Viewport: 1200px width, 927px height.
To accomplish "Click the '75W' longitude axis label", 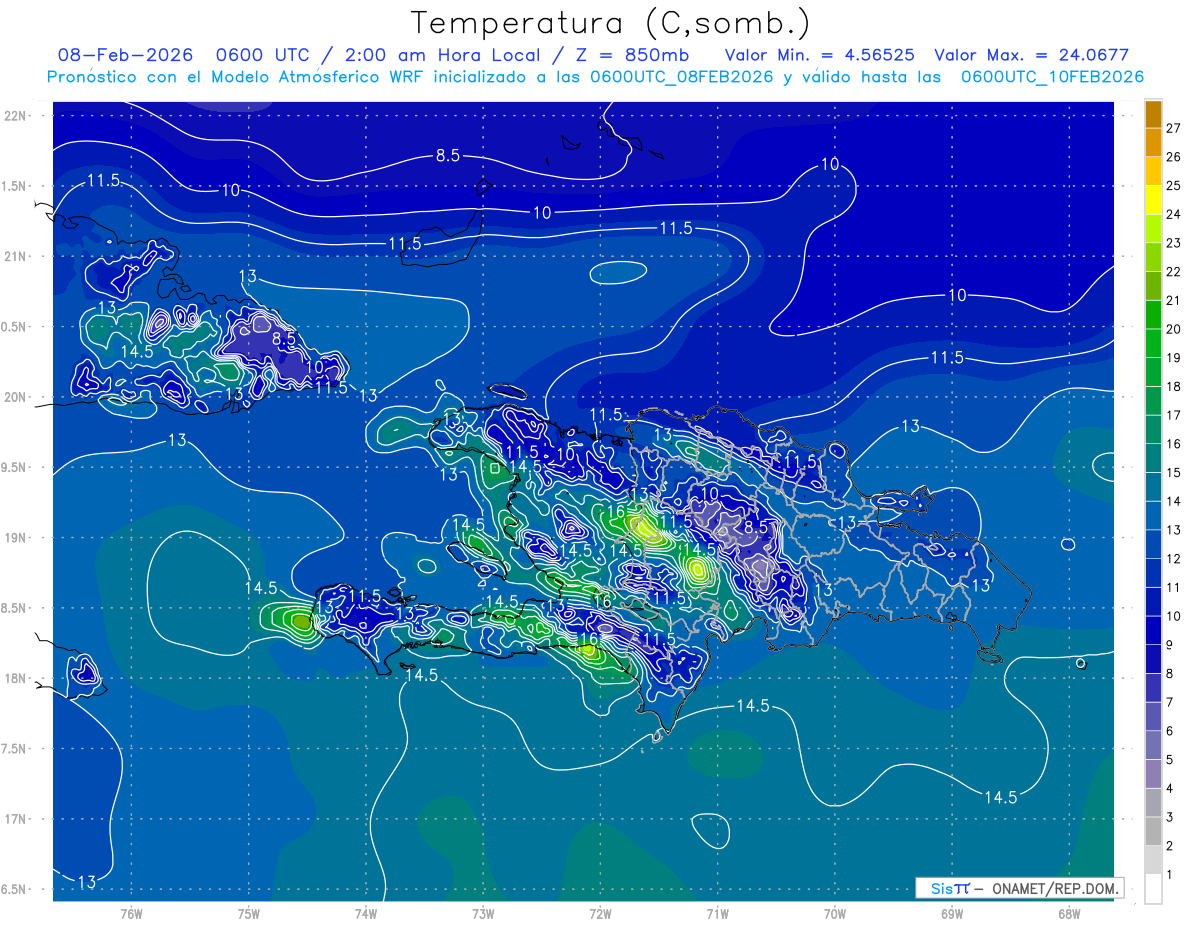I will click(249, 913).
